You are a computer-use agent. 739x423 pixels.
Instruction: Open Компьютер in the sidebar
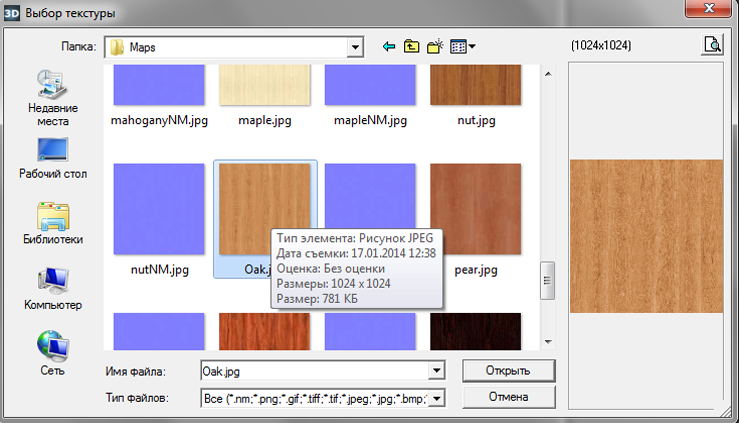[x=53, y=289]
